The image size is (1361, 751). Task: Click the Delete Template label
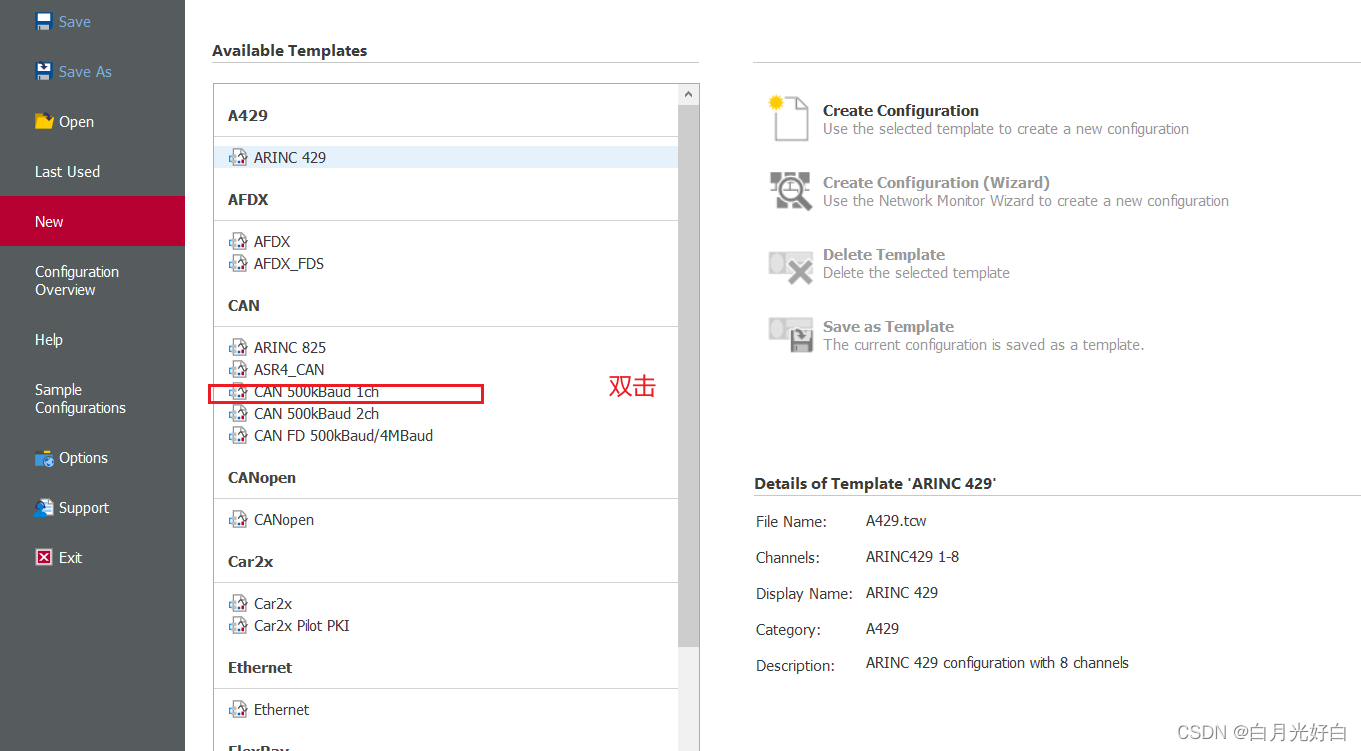pyautogui.click(x=884, y=254)
